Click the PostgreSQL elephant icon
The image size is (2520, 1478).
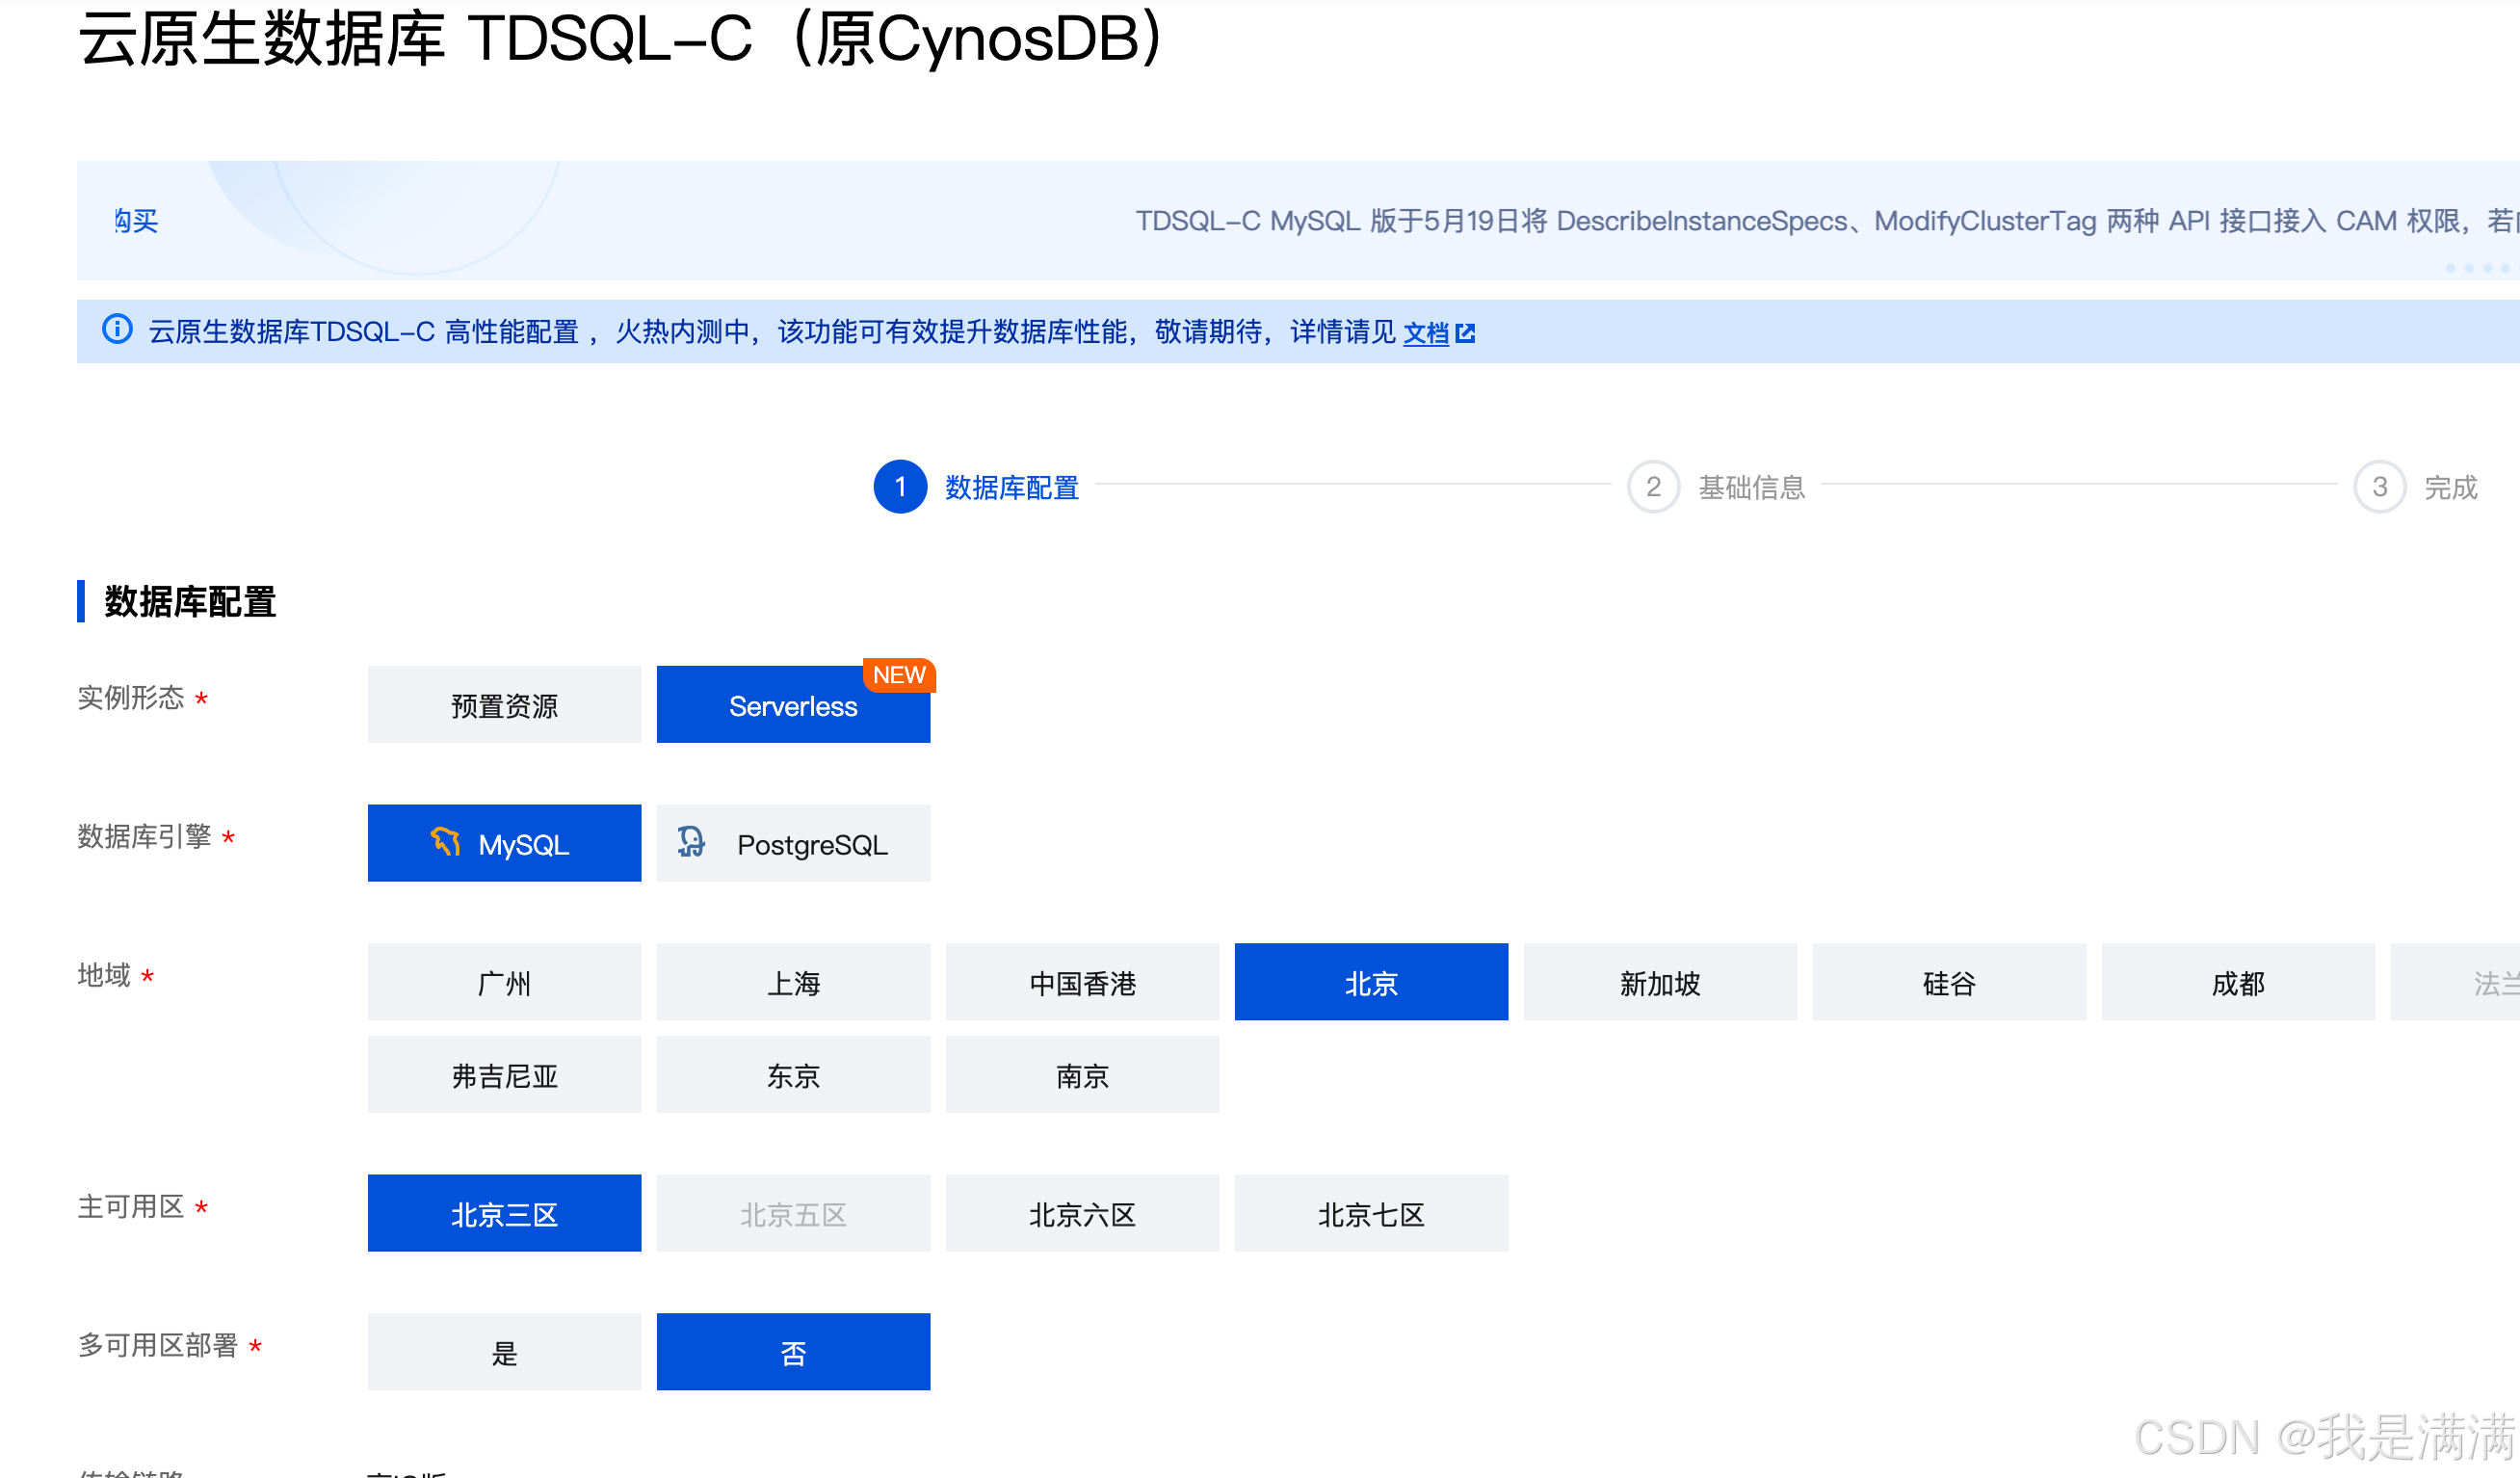pos(691,843)
